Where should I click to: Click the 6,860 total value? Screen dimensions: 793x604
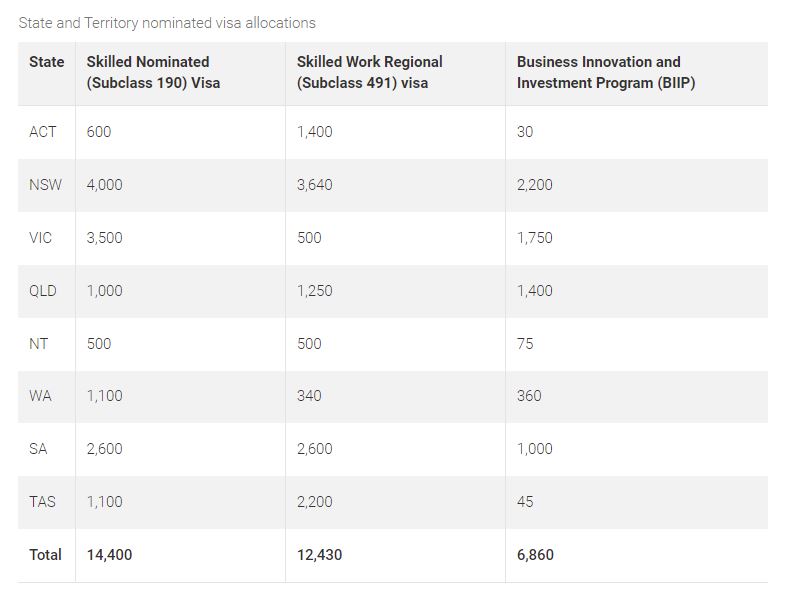[535, 555]
